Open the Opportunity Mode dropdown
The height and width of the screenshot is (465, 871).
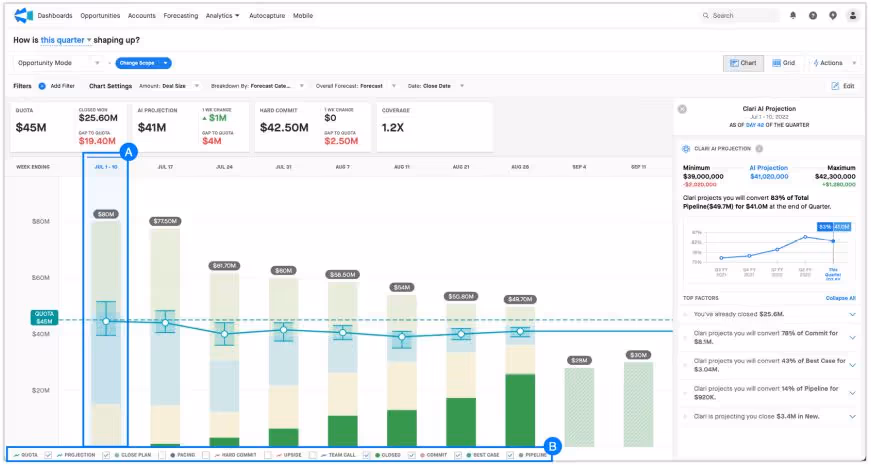coord(57,63)
